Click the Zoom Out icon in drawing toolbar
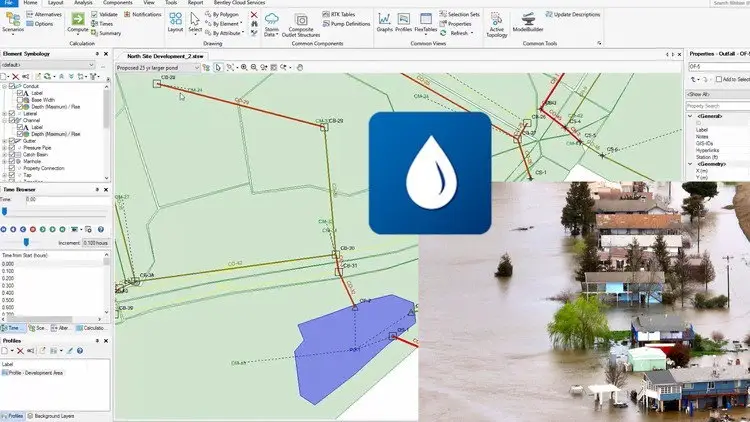 tap(254, 67)
